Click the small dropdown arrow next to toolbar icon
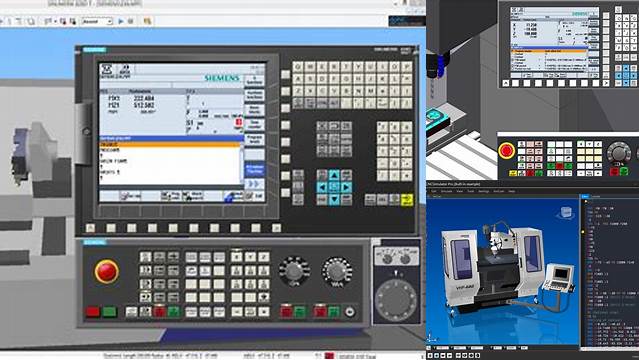The height and width of the screenshot is (360, 639). point(55,21)
